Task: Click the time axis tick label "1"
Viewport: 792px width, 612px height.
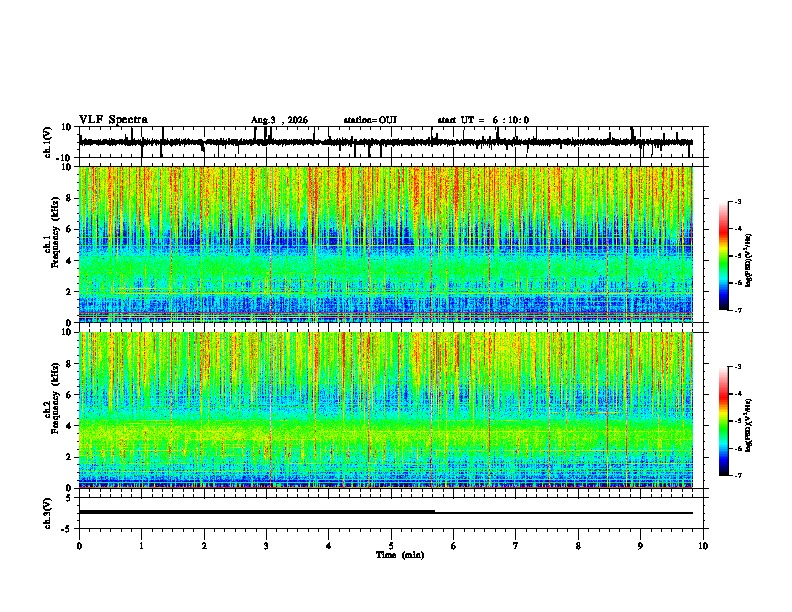Action: [x=141, y=546]
